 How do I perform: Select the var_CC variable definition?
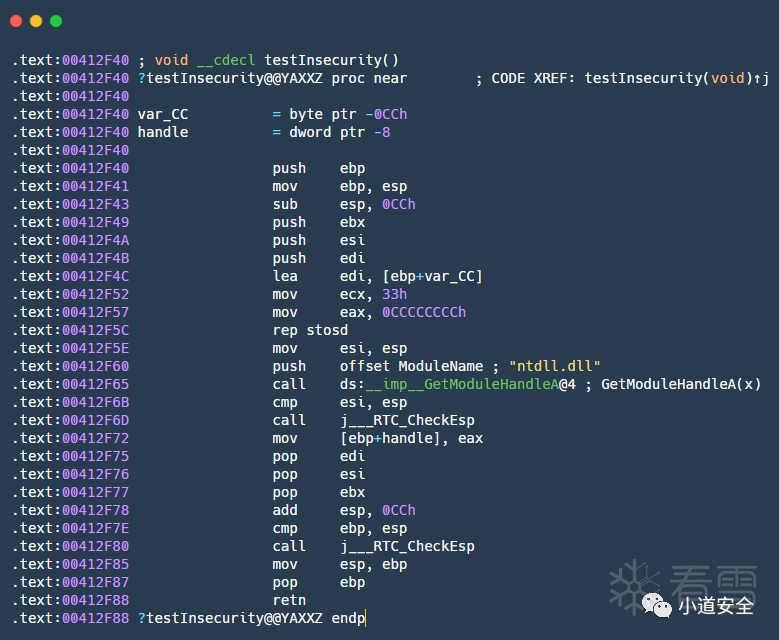pyautogui.click(x=163, y=114)
